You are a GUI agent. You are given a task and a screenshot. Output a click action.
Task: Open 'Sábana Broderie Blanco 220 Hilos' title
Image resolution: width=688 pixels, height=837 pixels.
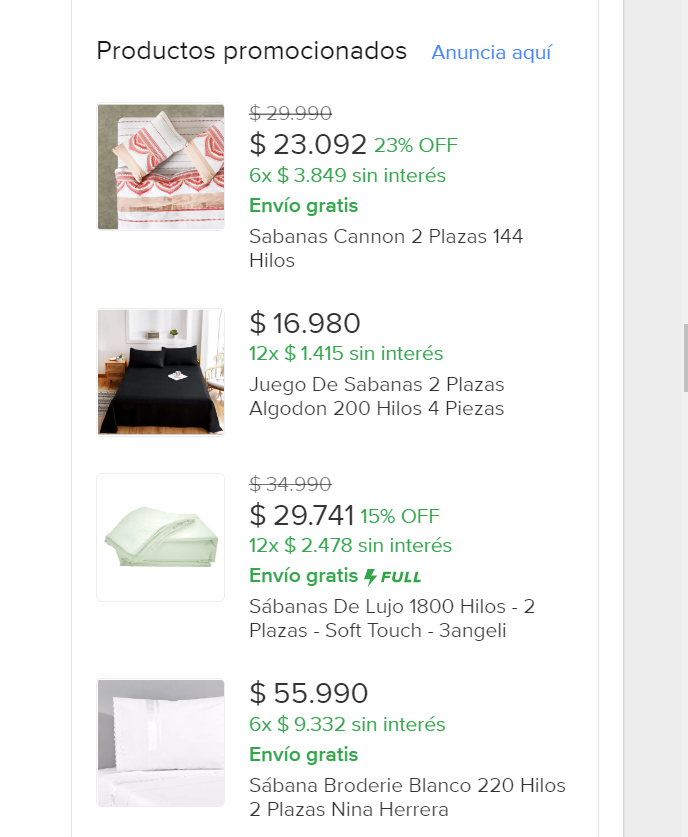coord(407,797)
